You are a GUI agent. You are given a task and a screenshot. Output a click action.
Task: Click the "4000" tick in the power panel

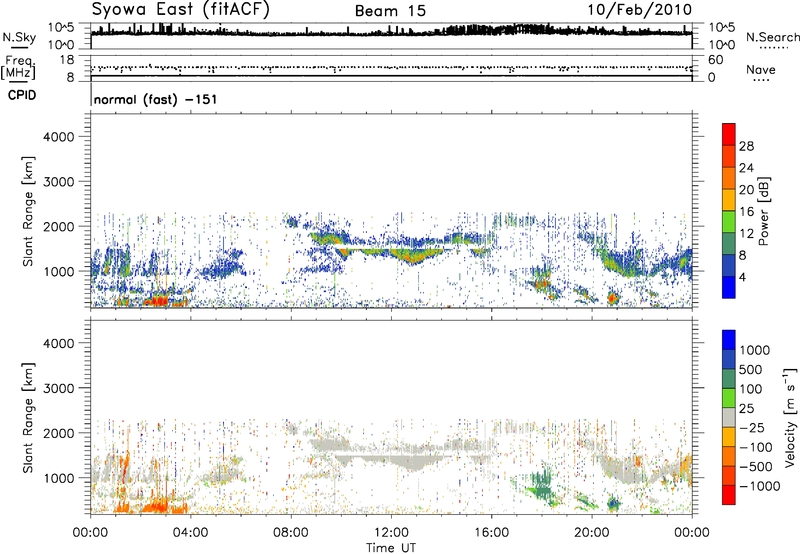[x=58, y=137]
